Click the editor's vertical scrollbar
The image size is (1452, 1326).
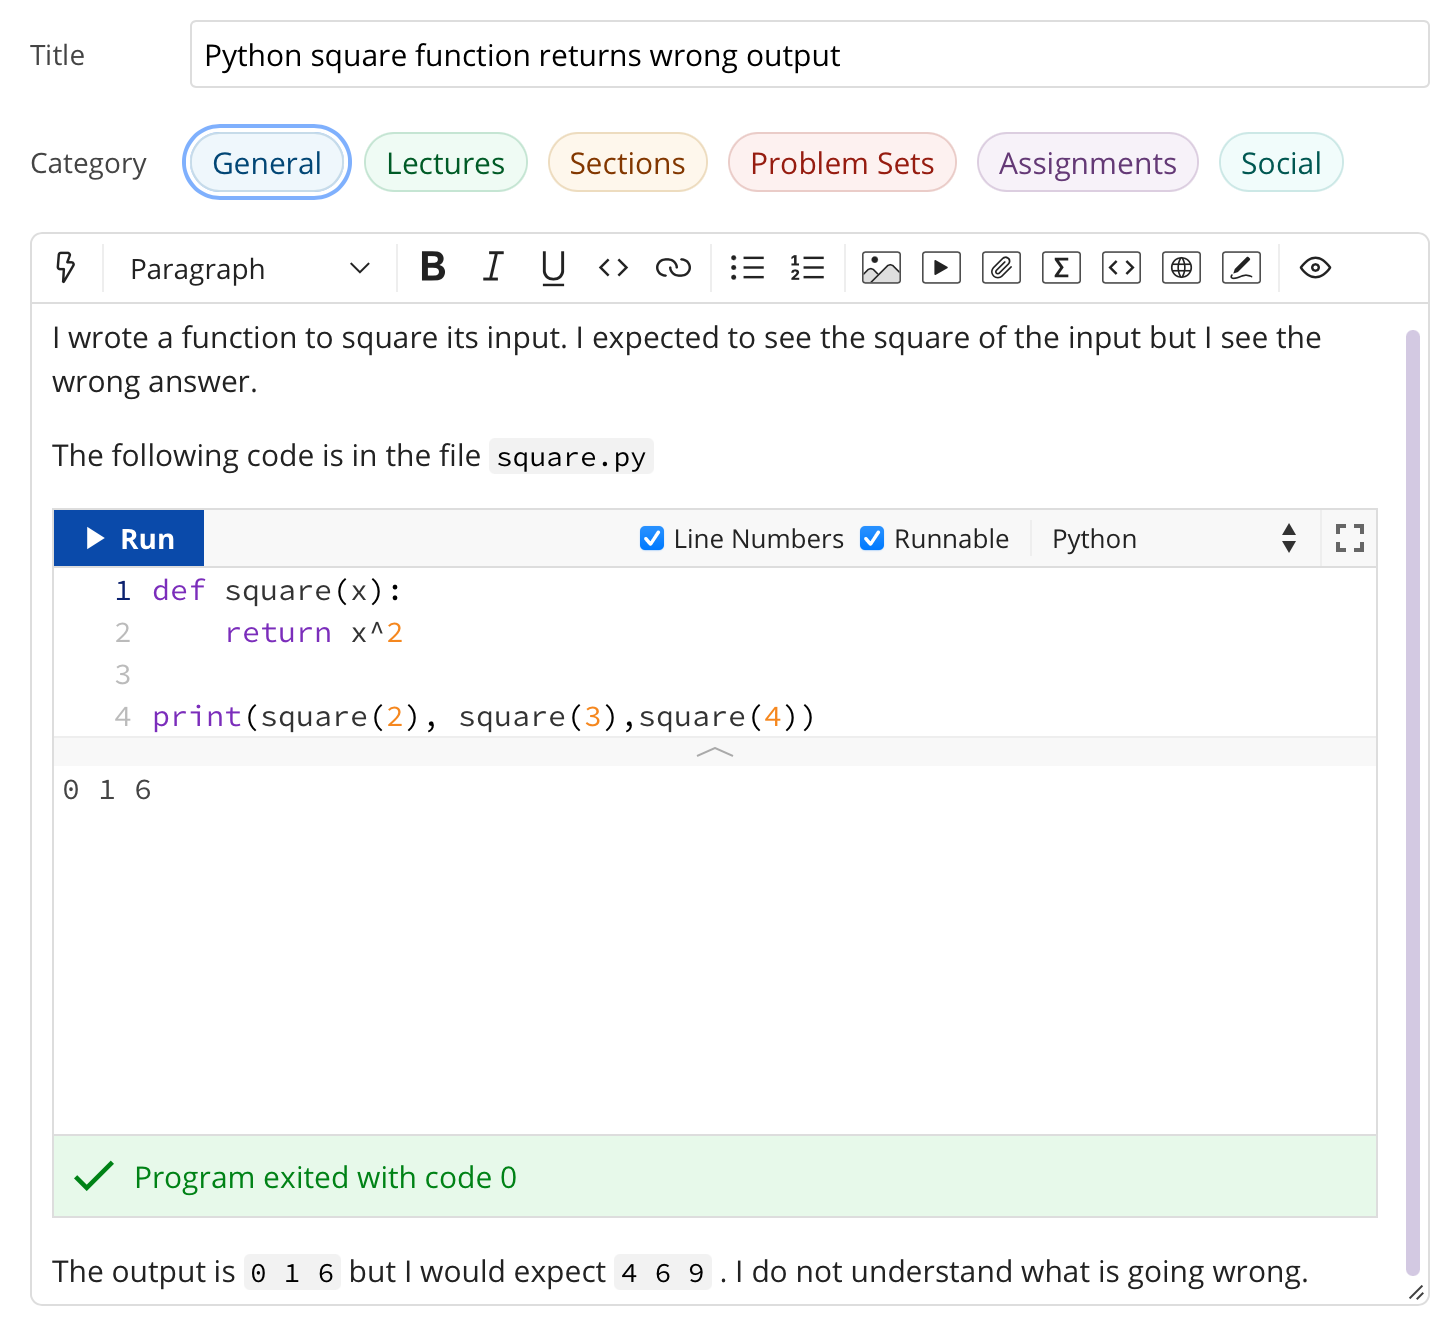click(x=1412, y=800)
